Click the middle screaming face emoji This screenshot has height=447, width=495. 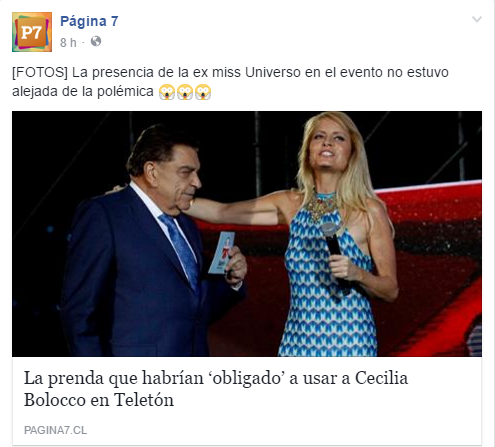click(x=185, y=92)
